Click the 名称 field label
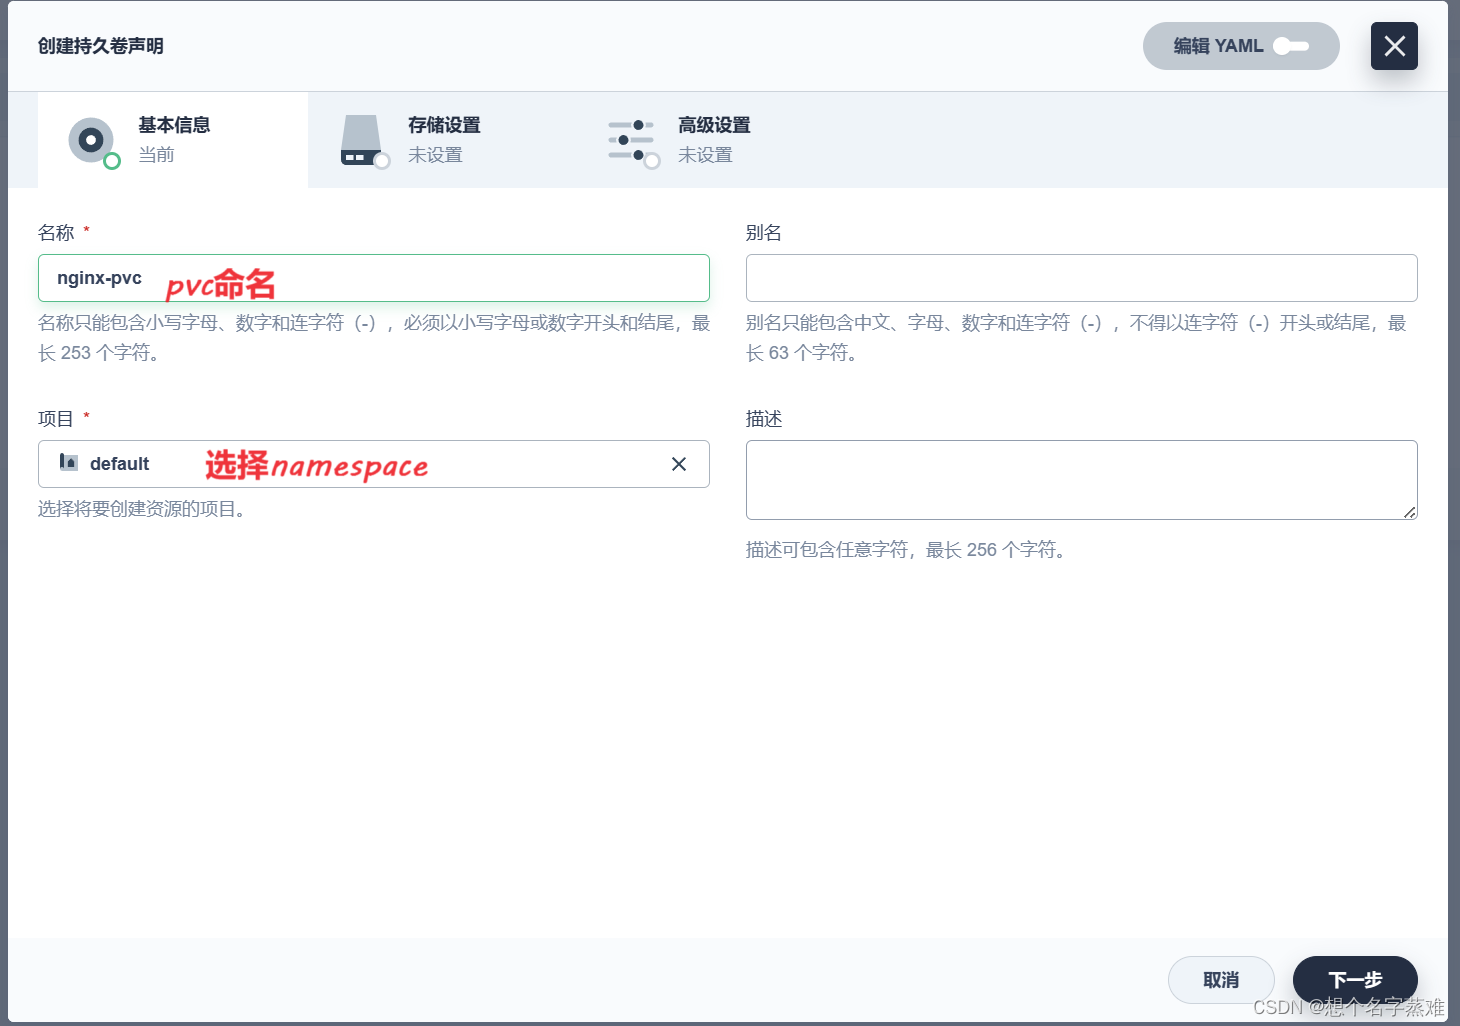The width and height of the screenshot is (1460, 1026). tap(56, 233)
